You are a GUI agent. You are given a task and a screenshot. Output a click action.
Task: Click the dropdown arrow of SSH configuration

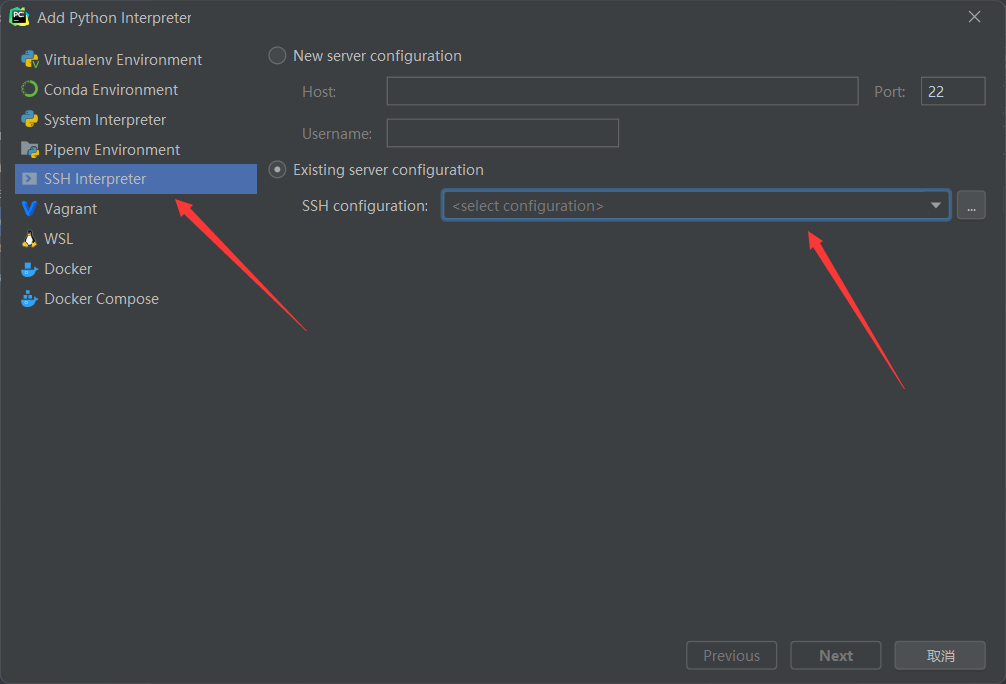point(935,205)
